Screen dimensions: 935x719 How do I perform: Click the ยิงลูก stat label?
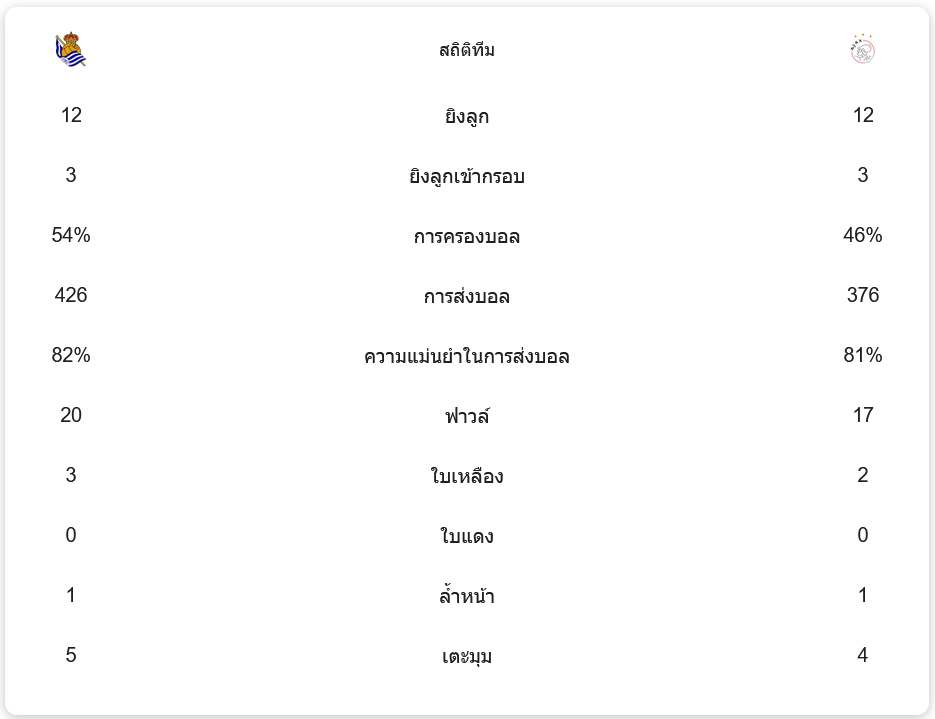[467, 116]
